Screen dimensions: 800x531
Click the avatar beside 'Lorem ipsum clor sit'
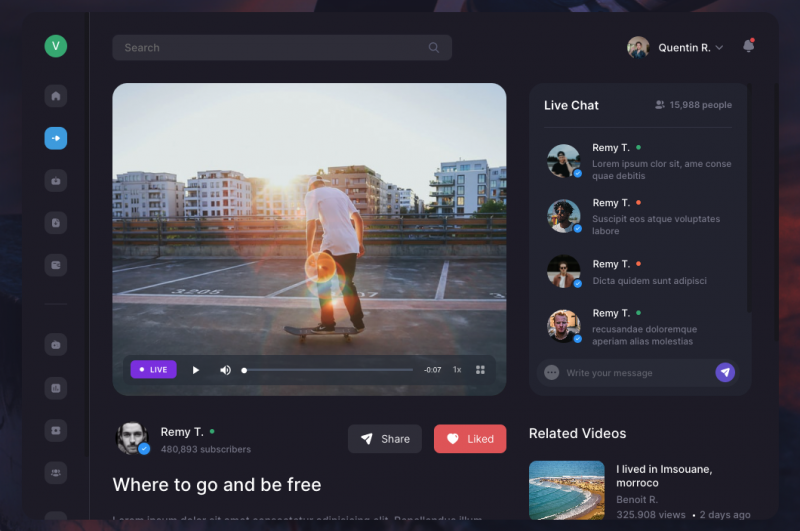[x=564, y=161]
